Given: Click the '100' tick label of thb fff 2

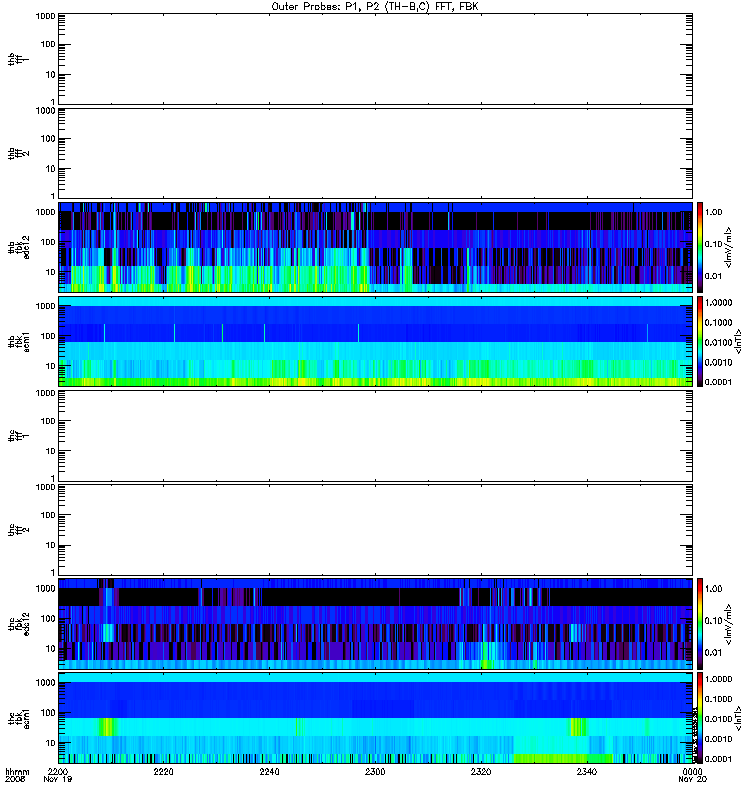Looking at the screenshot, I should point(48,139).
